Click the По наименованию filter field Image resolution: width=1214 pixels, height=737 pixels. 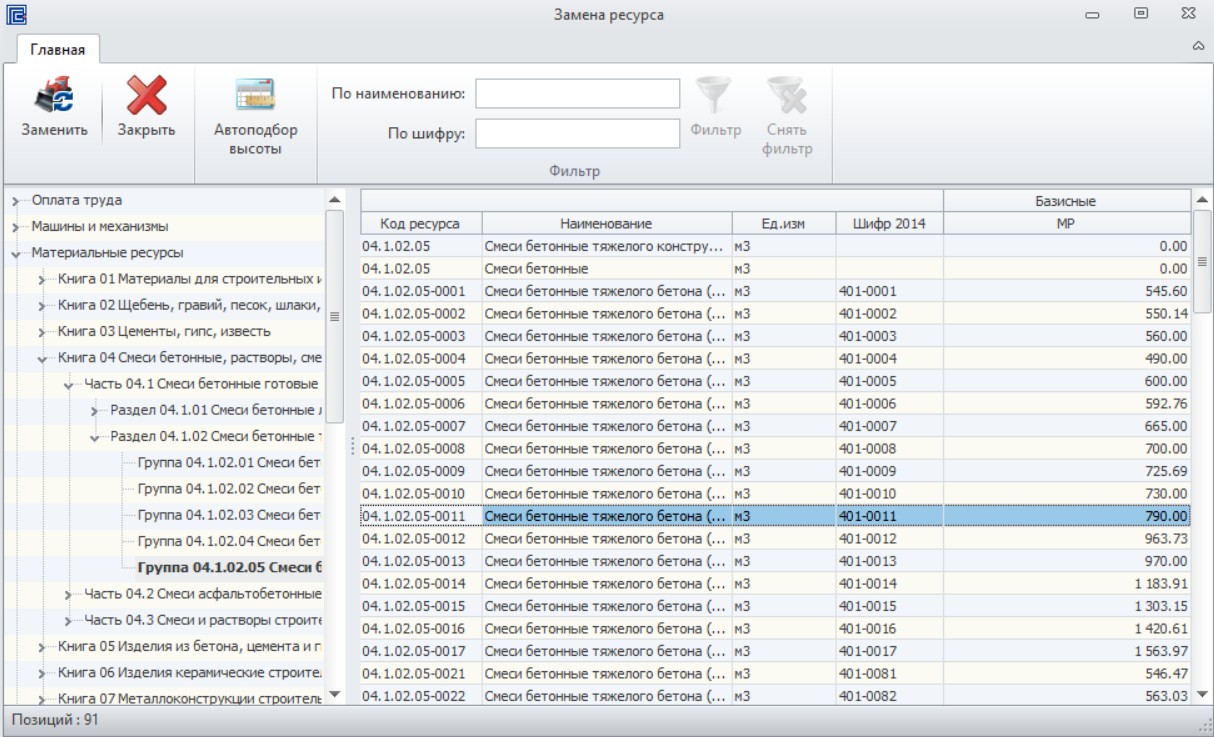tap(577, 94)
